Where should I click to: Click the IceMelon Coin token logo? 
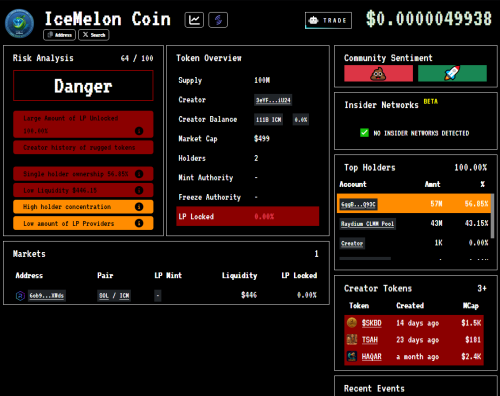tap(19, 23)
